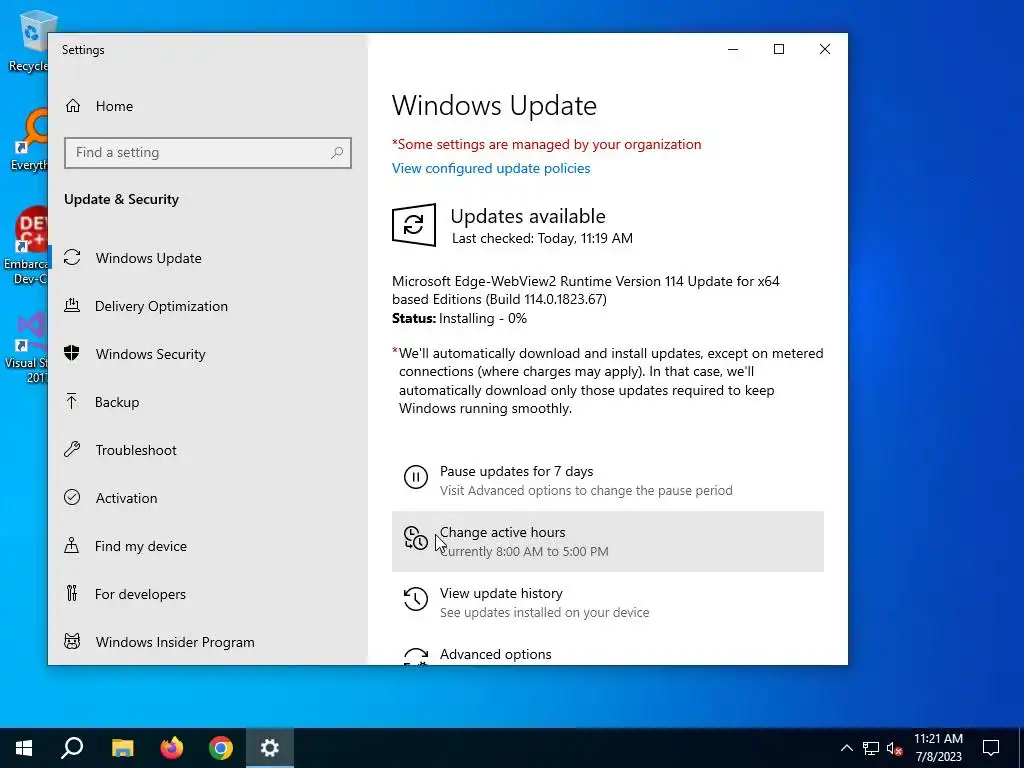The height and width of the screenshot is (768, 1024).
Task: Click the Settings gear in the taskbar
Action: tap(270, 748)
